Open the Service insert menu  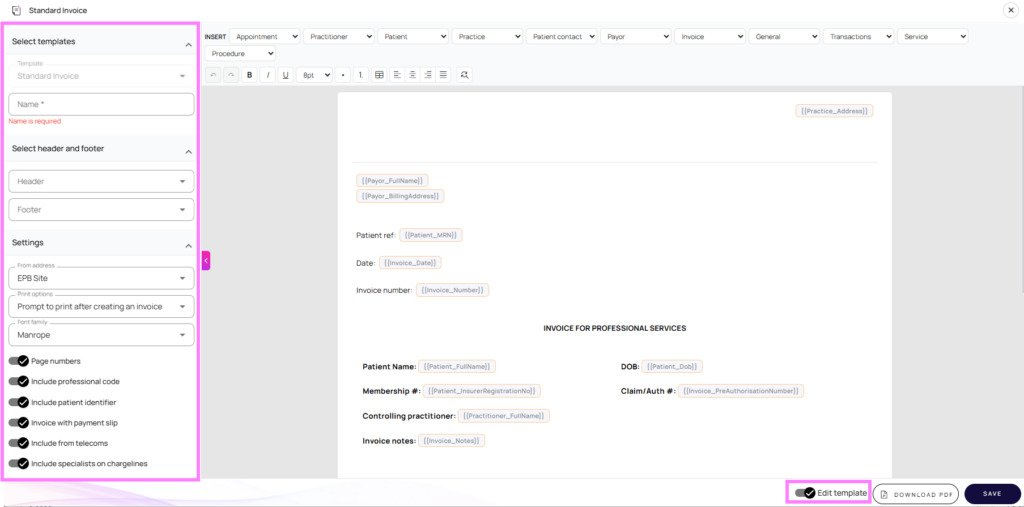click(933, 37)
